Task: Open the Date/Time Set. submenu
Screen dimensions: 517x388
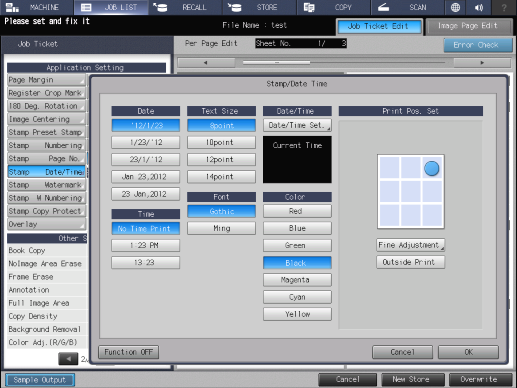Action: point(297,125)
